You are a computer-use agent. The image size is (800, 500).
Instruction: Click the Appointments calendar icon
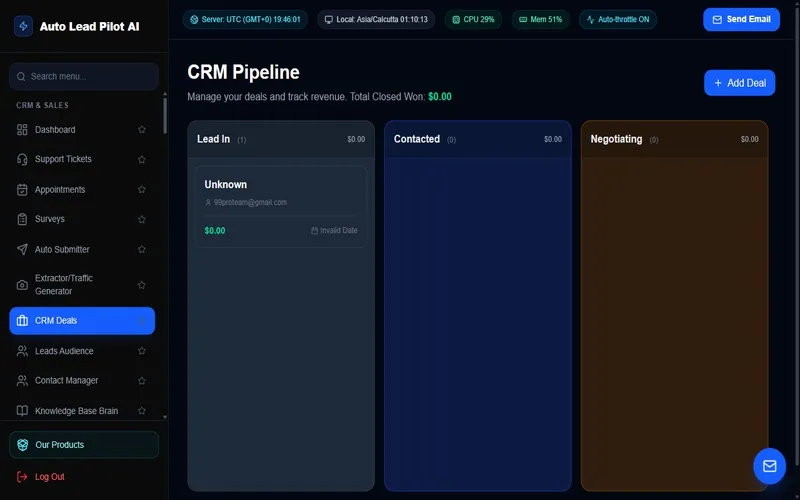click(22, 189)
